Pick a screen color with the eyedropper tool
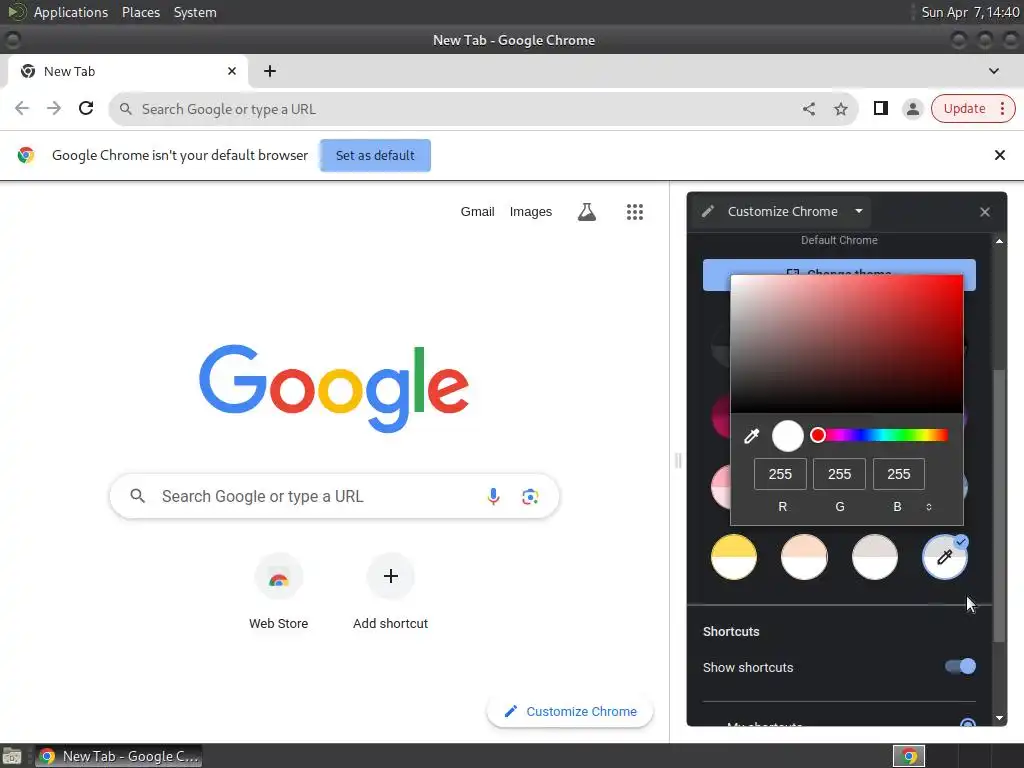The width and height of the screenshot is (1024, 768). (x=752, y=436)
